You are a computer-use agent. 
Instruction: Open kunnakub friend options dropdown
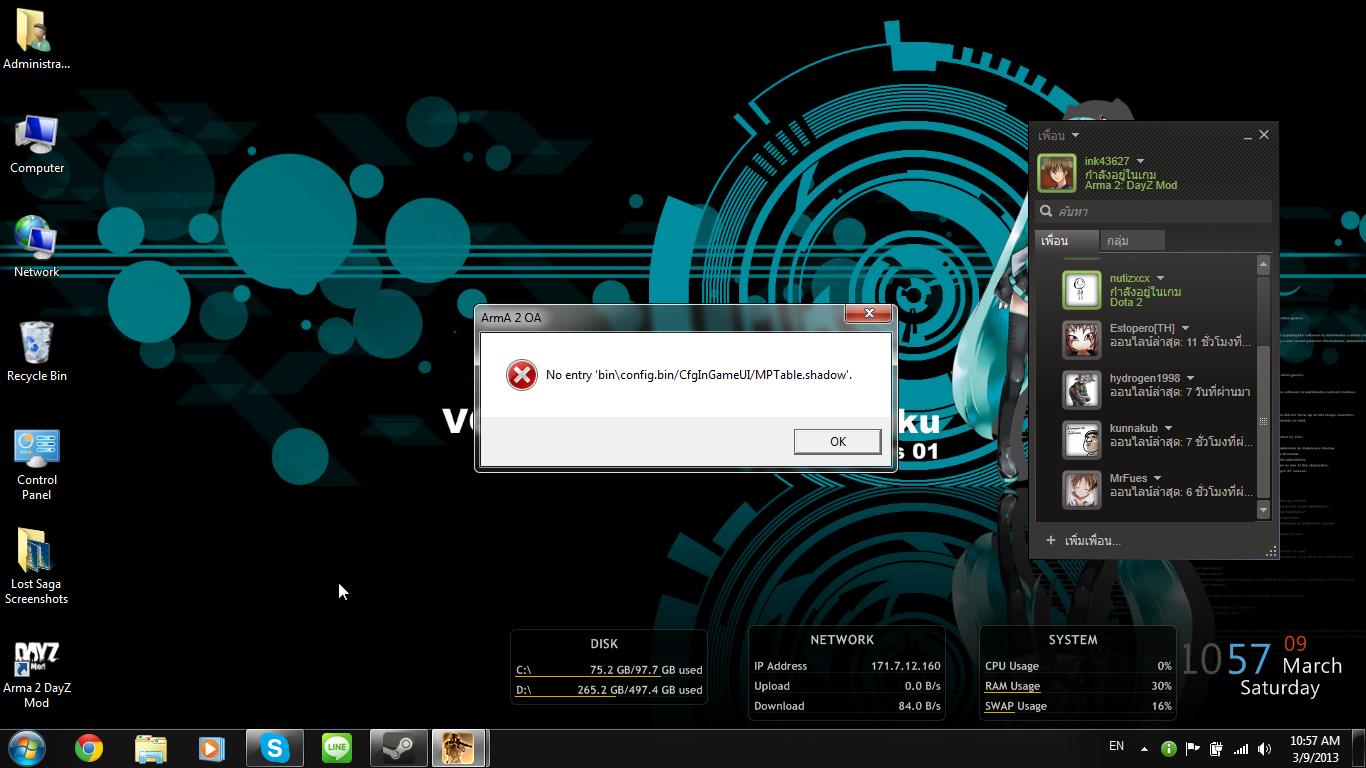(x=1168, y=428)
